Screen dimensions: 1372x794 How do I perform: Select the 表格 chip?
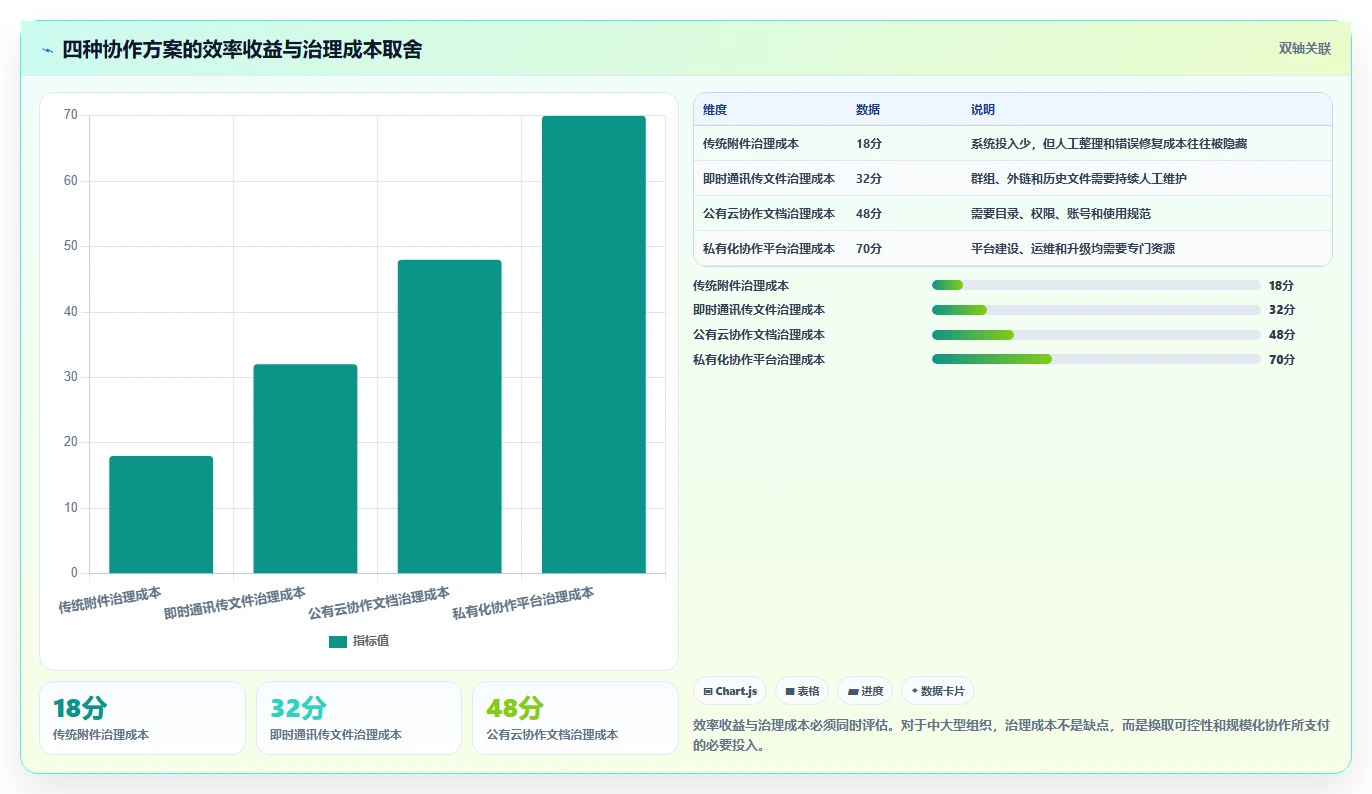pyautogui.click(x=802, y=691)
